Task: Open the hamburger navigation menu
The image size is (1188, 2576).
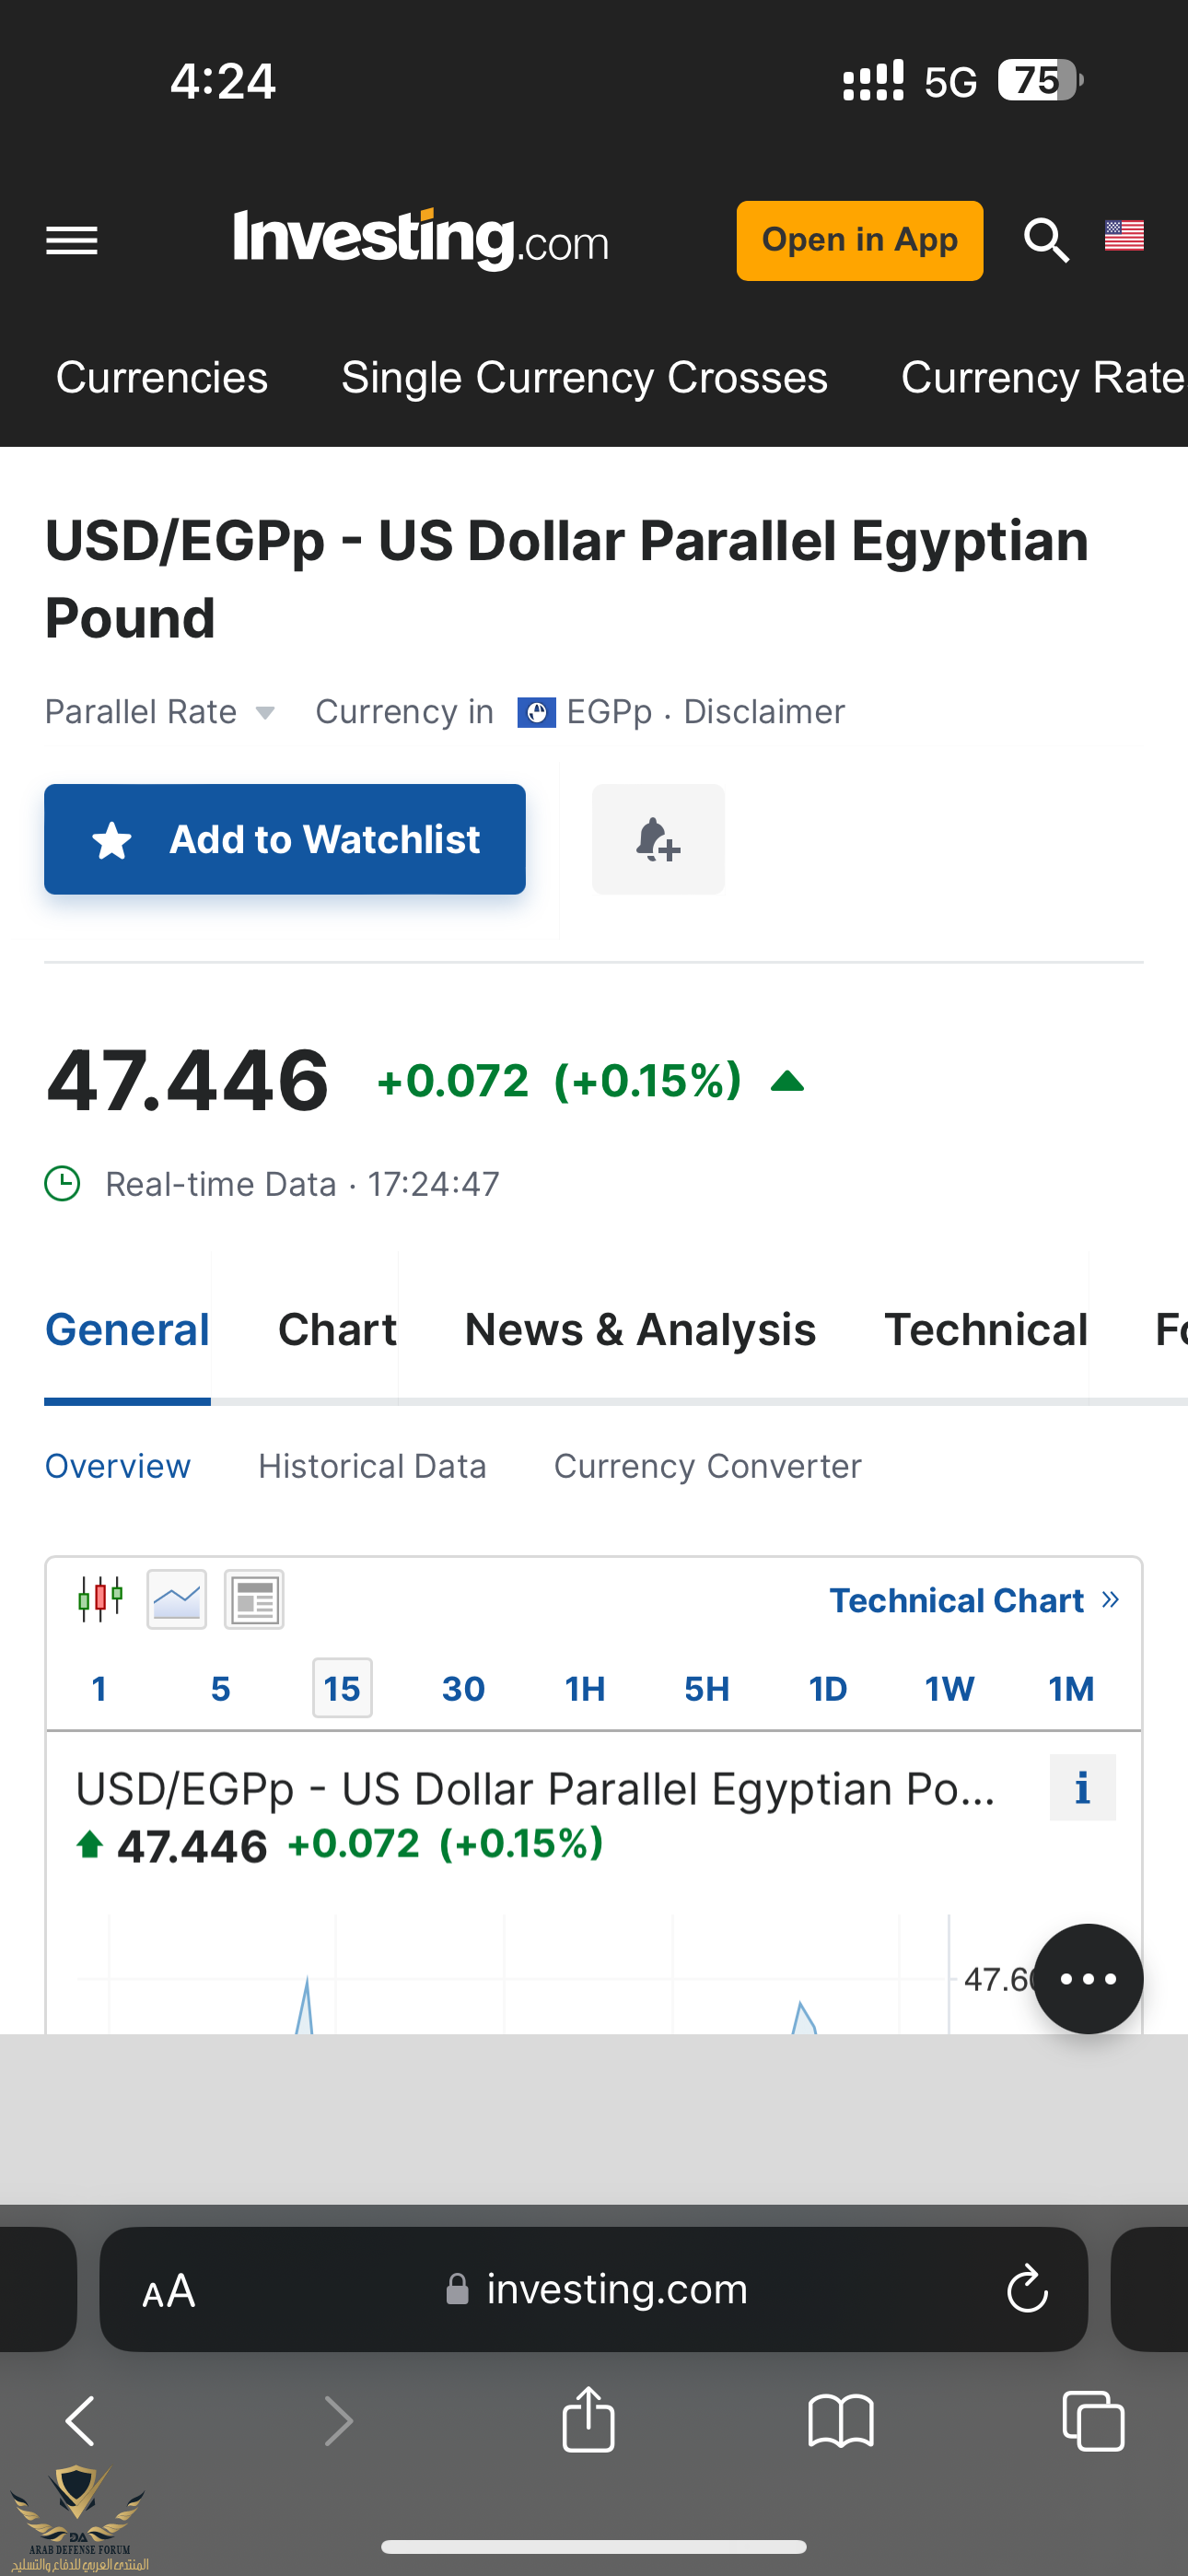Action: point(72,241)
